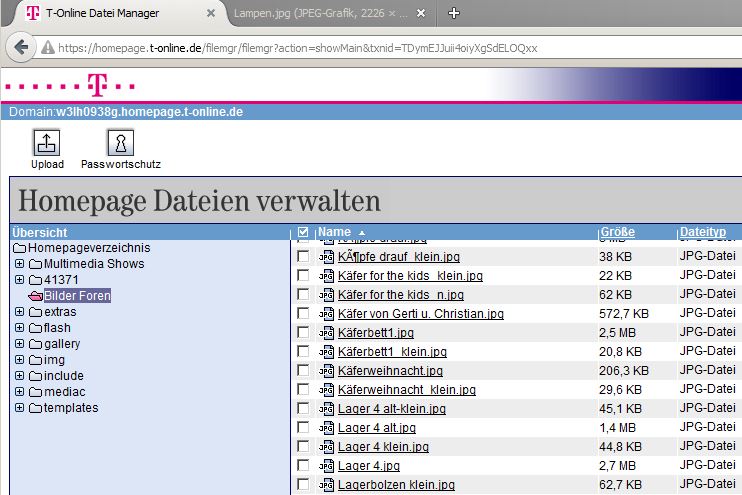Click JPG icon of Käfer for the kids_klein.jpg
Image resolution: width=742 pixels, height=495 pixels.
click(x=327, y=276)
